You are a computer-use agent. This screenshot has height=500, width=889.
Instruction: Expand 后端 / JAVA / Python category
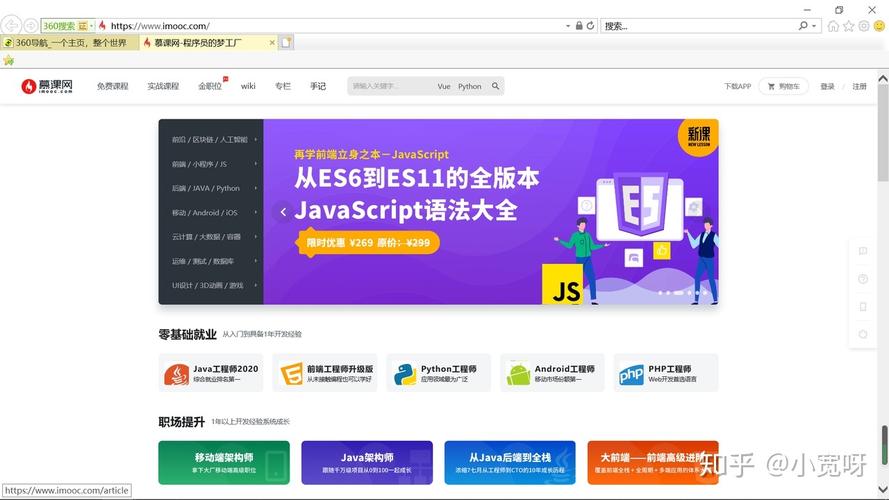pos(211,188)
